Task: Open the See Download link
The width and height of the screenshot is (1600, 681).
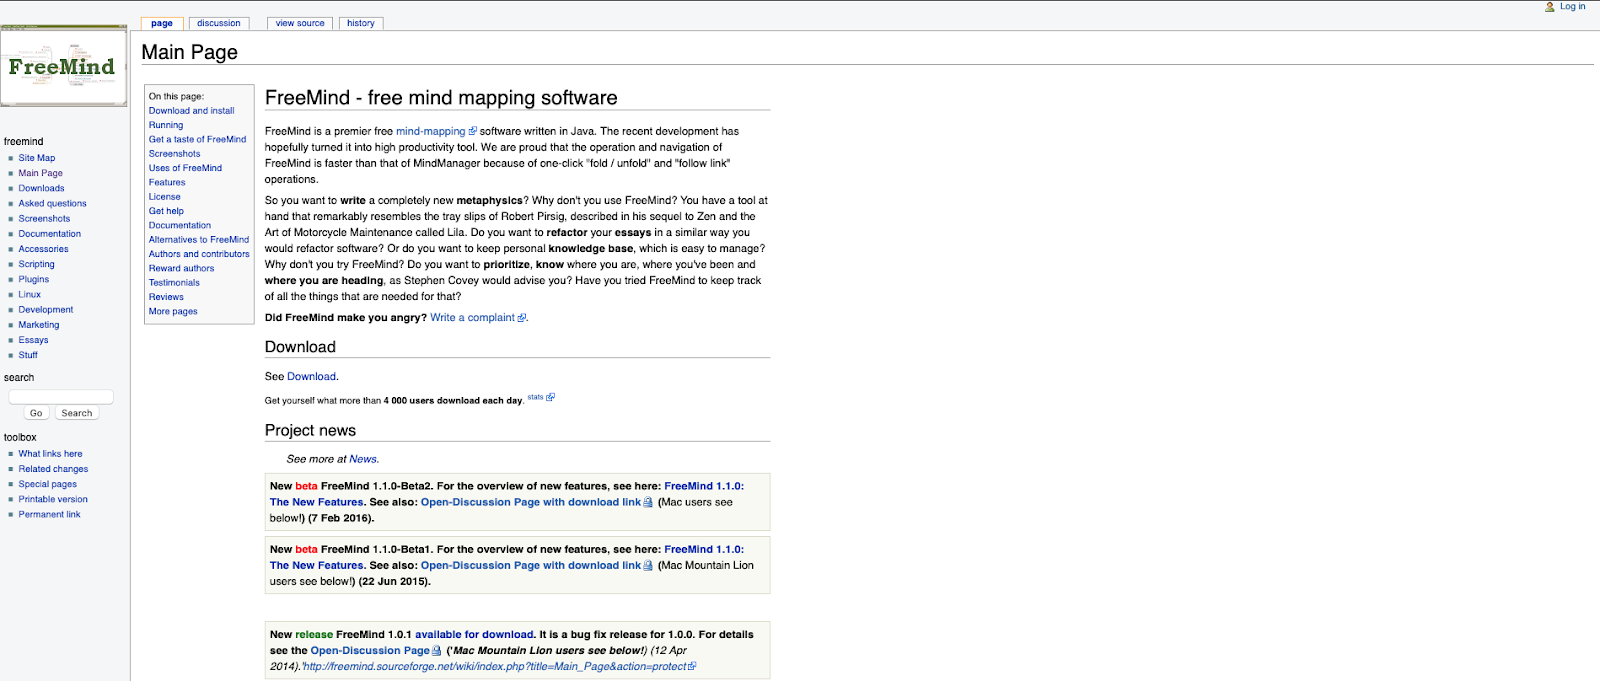Action: (x=311, y=377)
